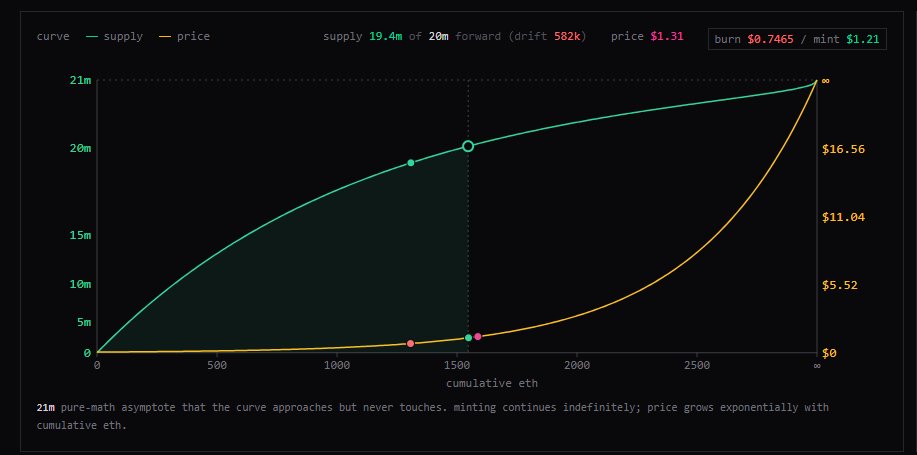Viewport: 917px width, 455px height.
Task: Click the 21m left axis label
Action: pyautogui.click(x=81, y=81)
